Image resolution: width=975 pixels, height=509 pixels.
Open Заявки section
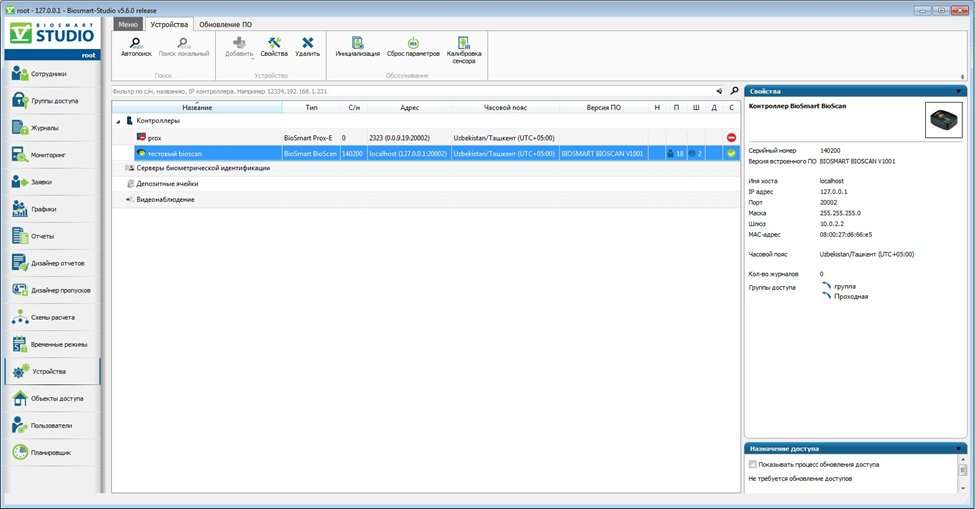tap(52, 182)
